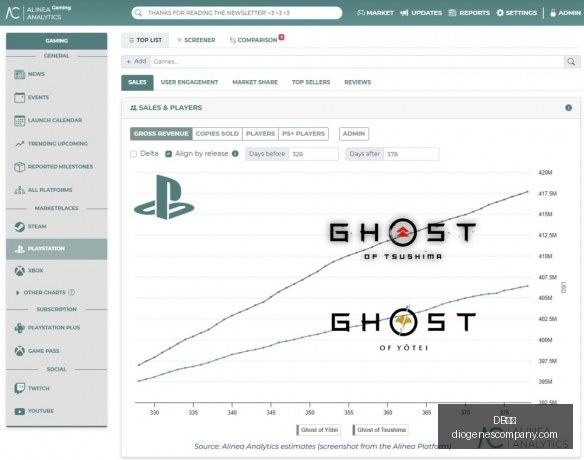Focus the Games search input
The image size is (584, 460).
coord(358,62)
